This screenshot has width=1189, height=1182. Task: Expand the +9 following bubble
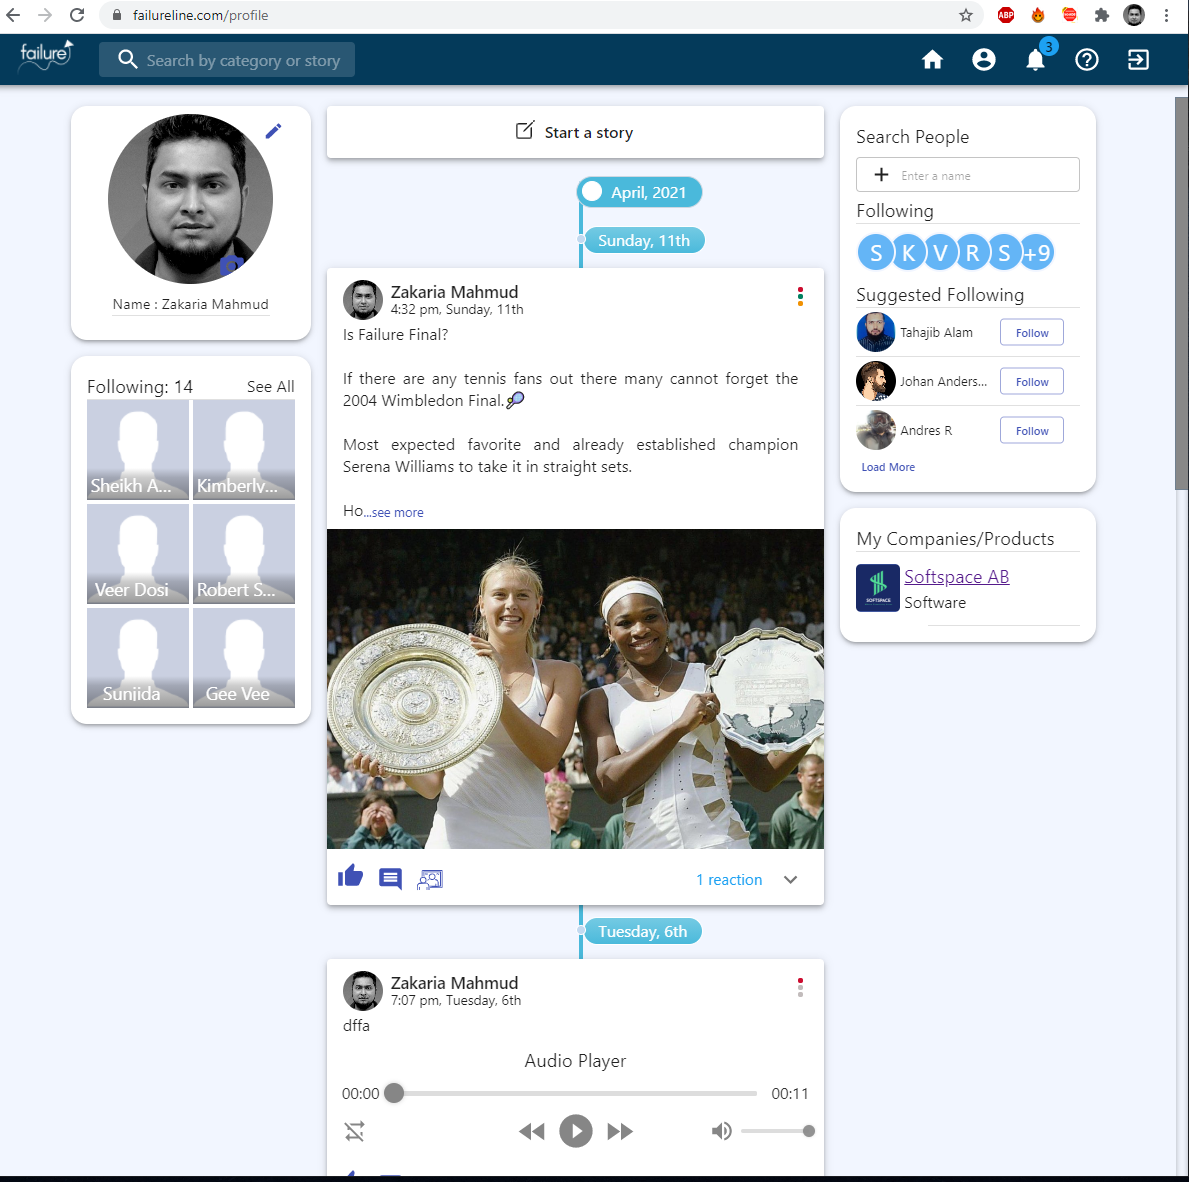click(x=1037, y=252)
